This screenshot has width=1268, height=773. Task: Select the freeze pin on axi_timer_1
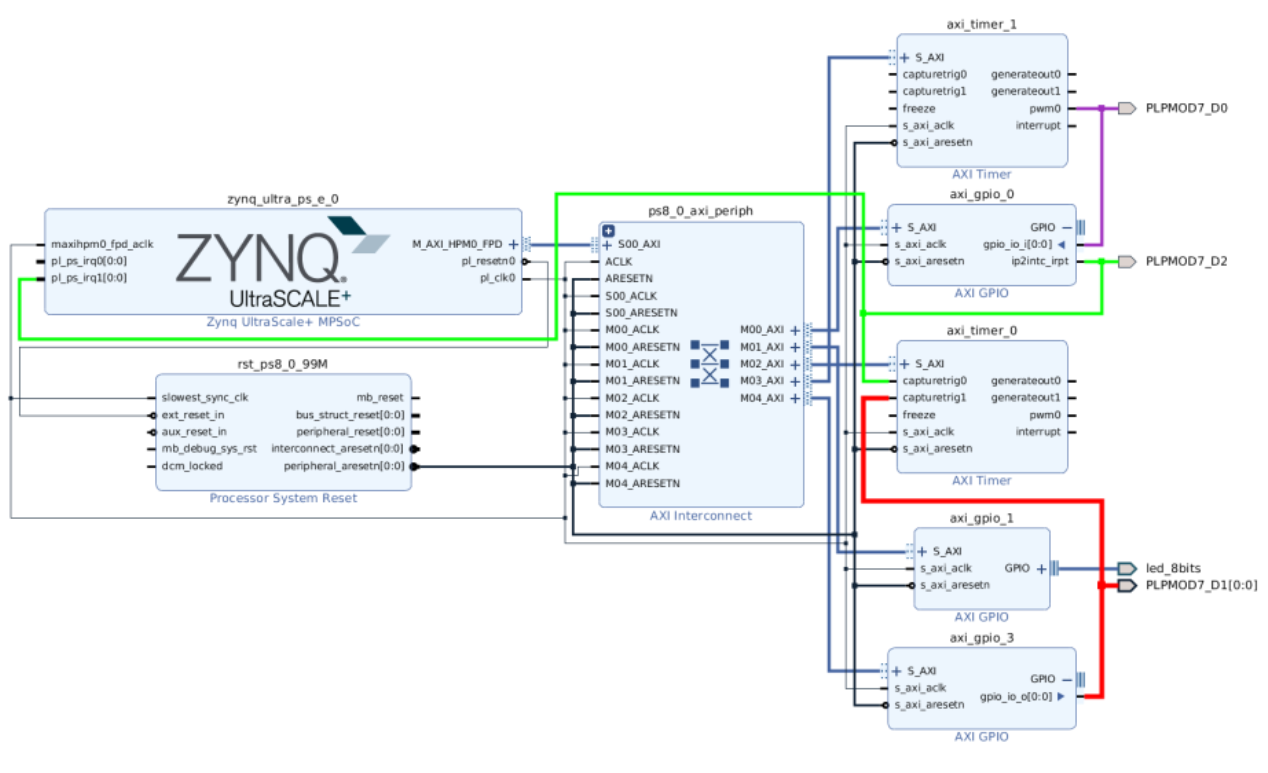[919, 108]
